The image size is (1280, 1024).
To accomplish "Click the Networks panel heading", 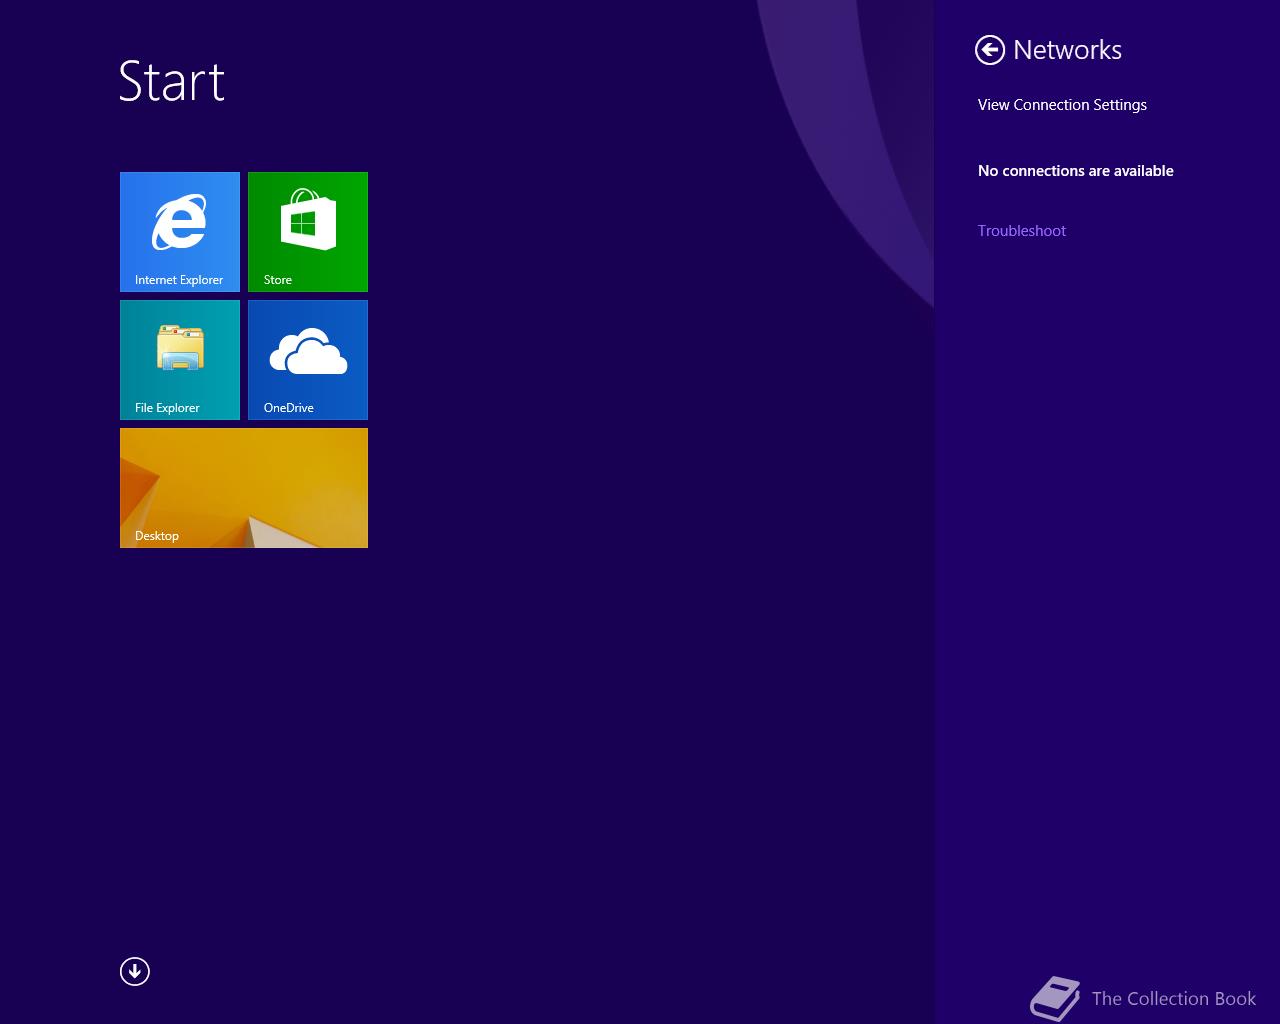I will (x=1067, y=50).
